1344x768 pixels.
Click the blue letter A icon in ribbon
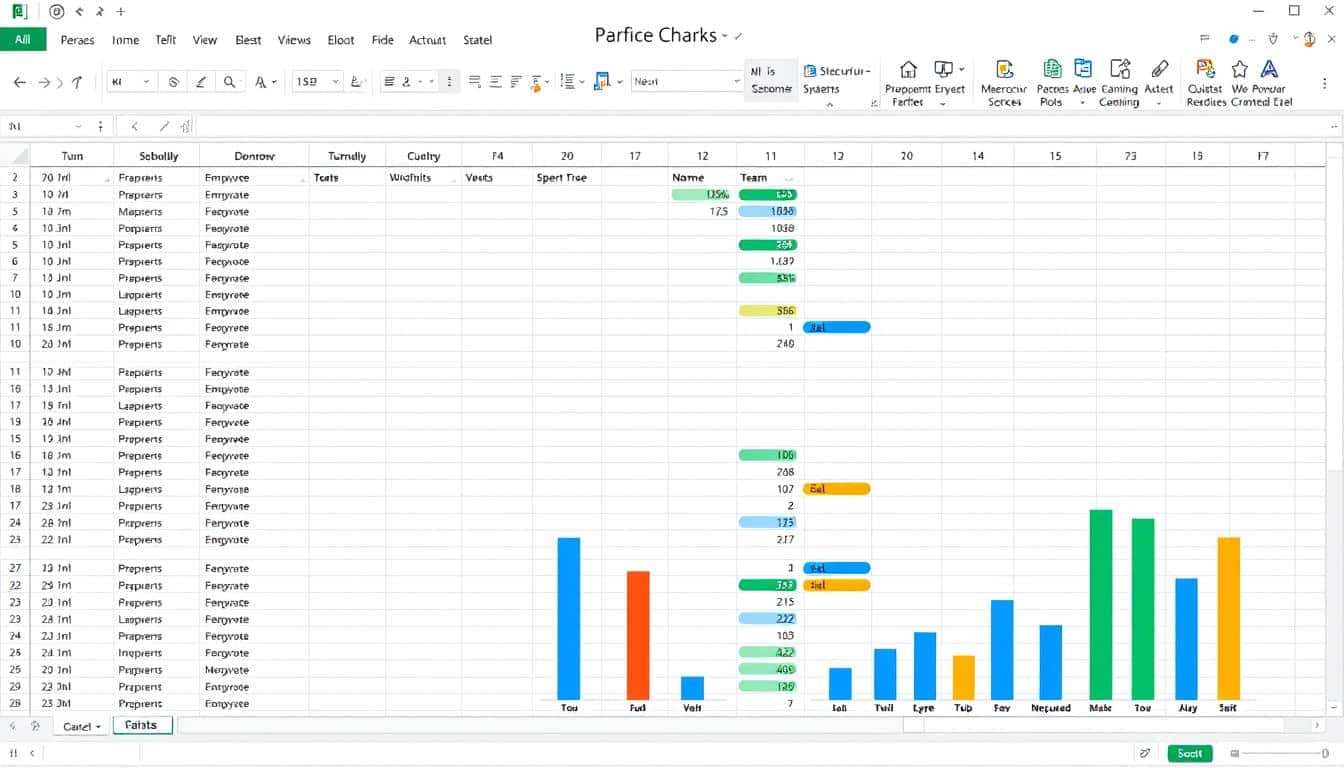click(1269, 68)
